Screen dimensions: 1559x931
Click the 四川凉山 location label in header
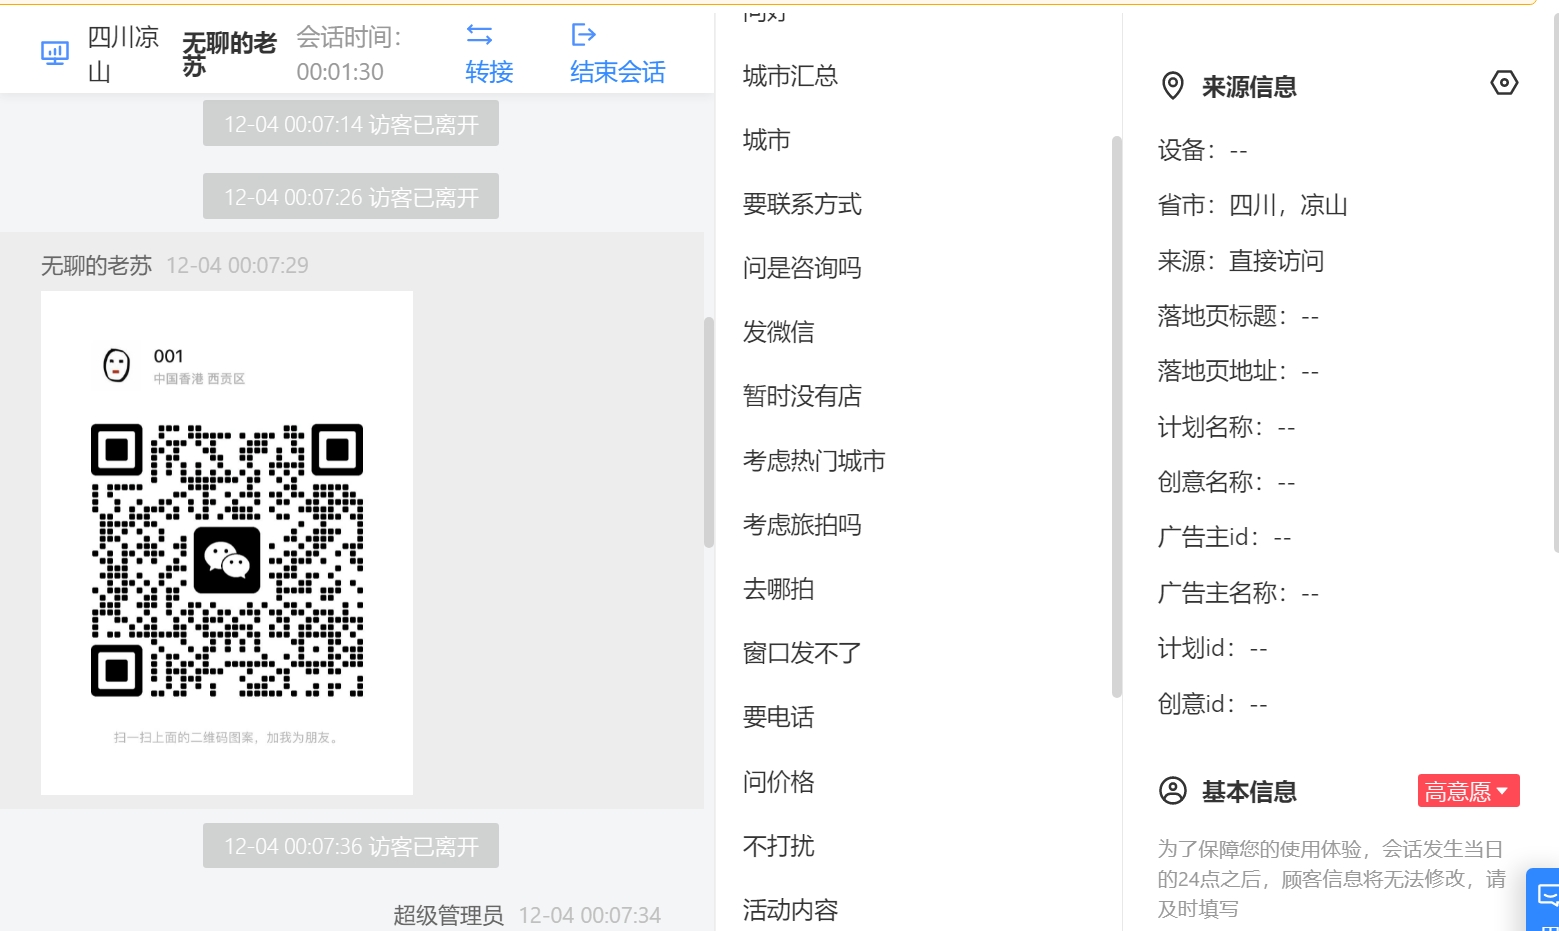pos(123,54)
